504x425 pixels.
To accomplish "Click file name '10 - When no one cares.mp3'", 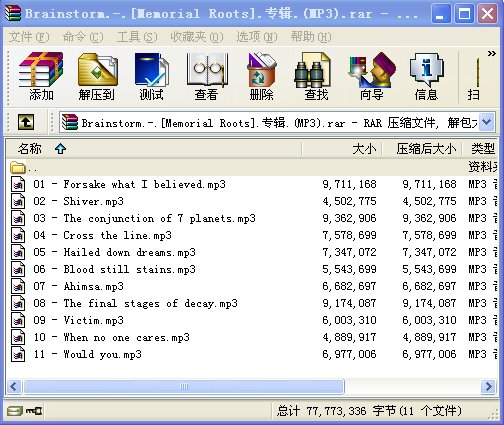I will (x=111, y=337).
